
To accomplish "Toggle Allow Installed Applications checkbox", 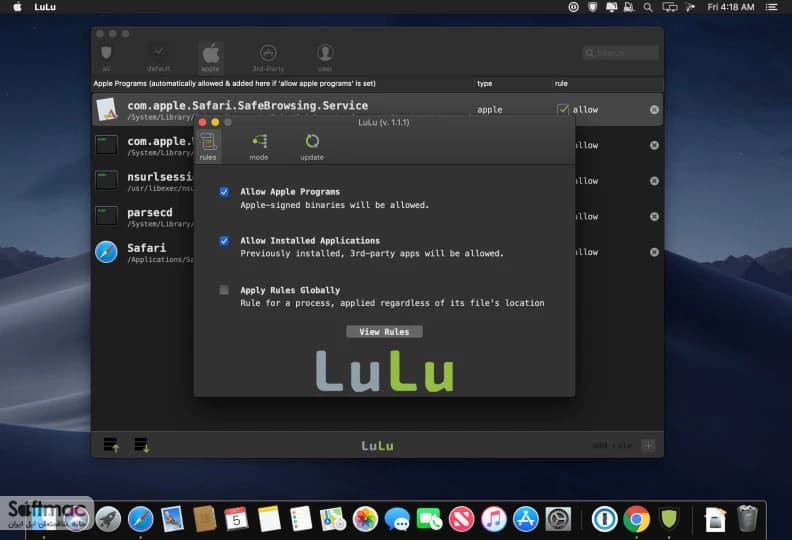I will click(x=224, y=241).
